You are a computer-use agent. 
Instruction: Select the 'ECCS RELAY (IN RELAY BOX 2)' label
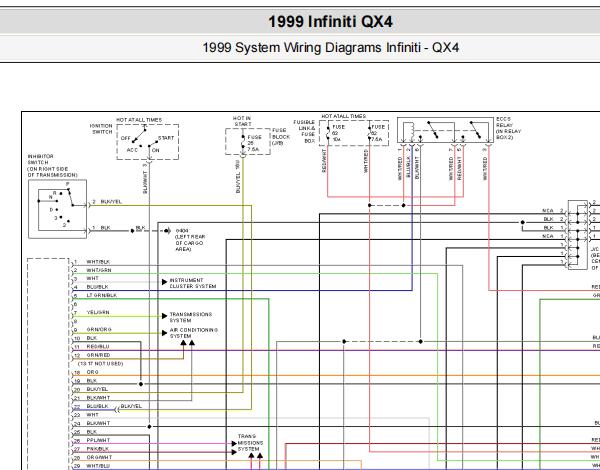click(x=509, y=128)
